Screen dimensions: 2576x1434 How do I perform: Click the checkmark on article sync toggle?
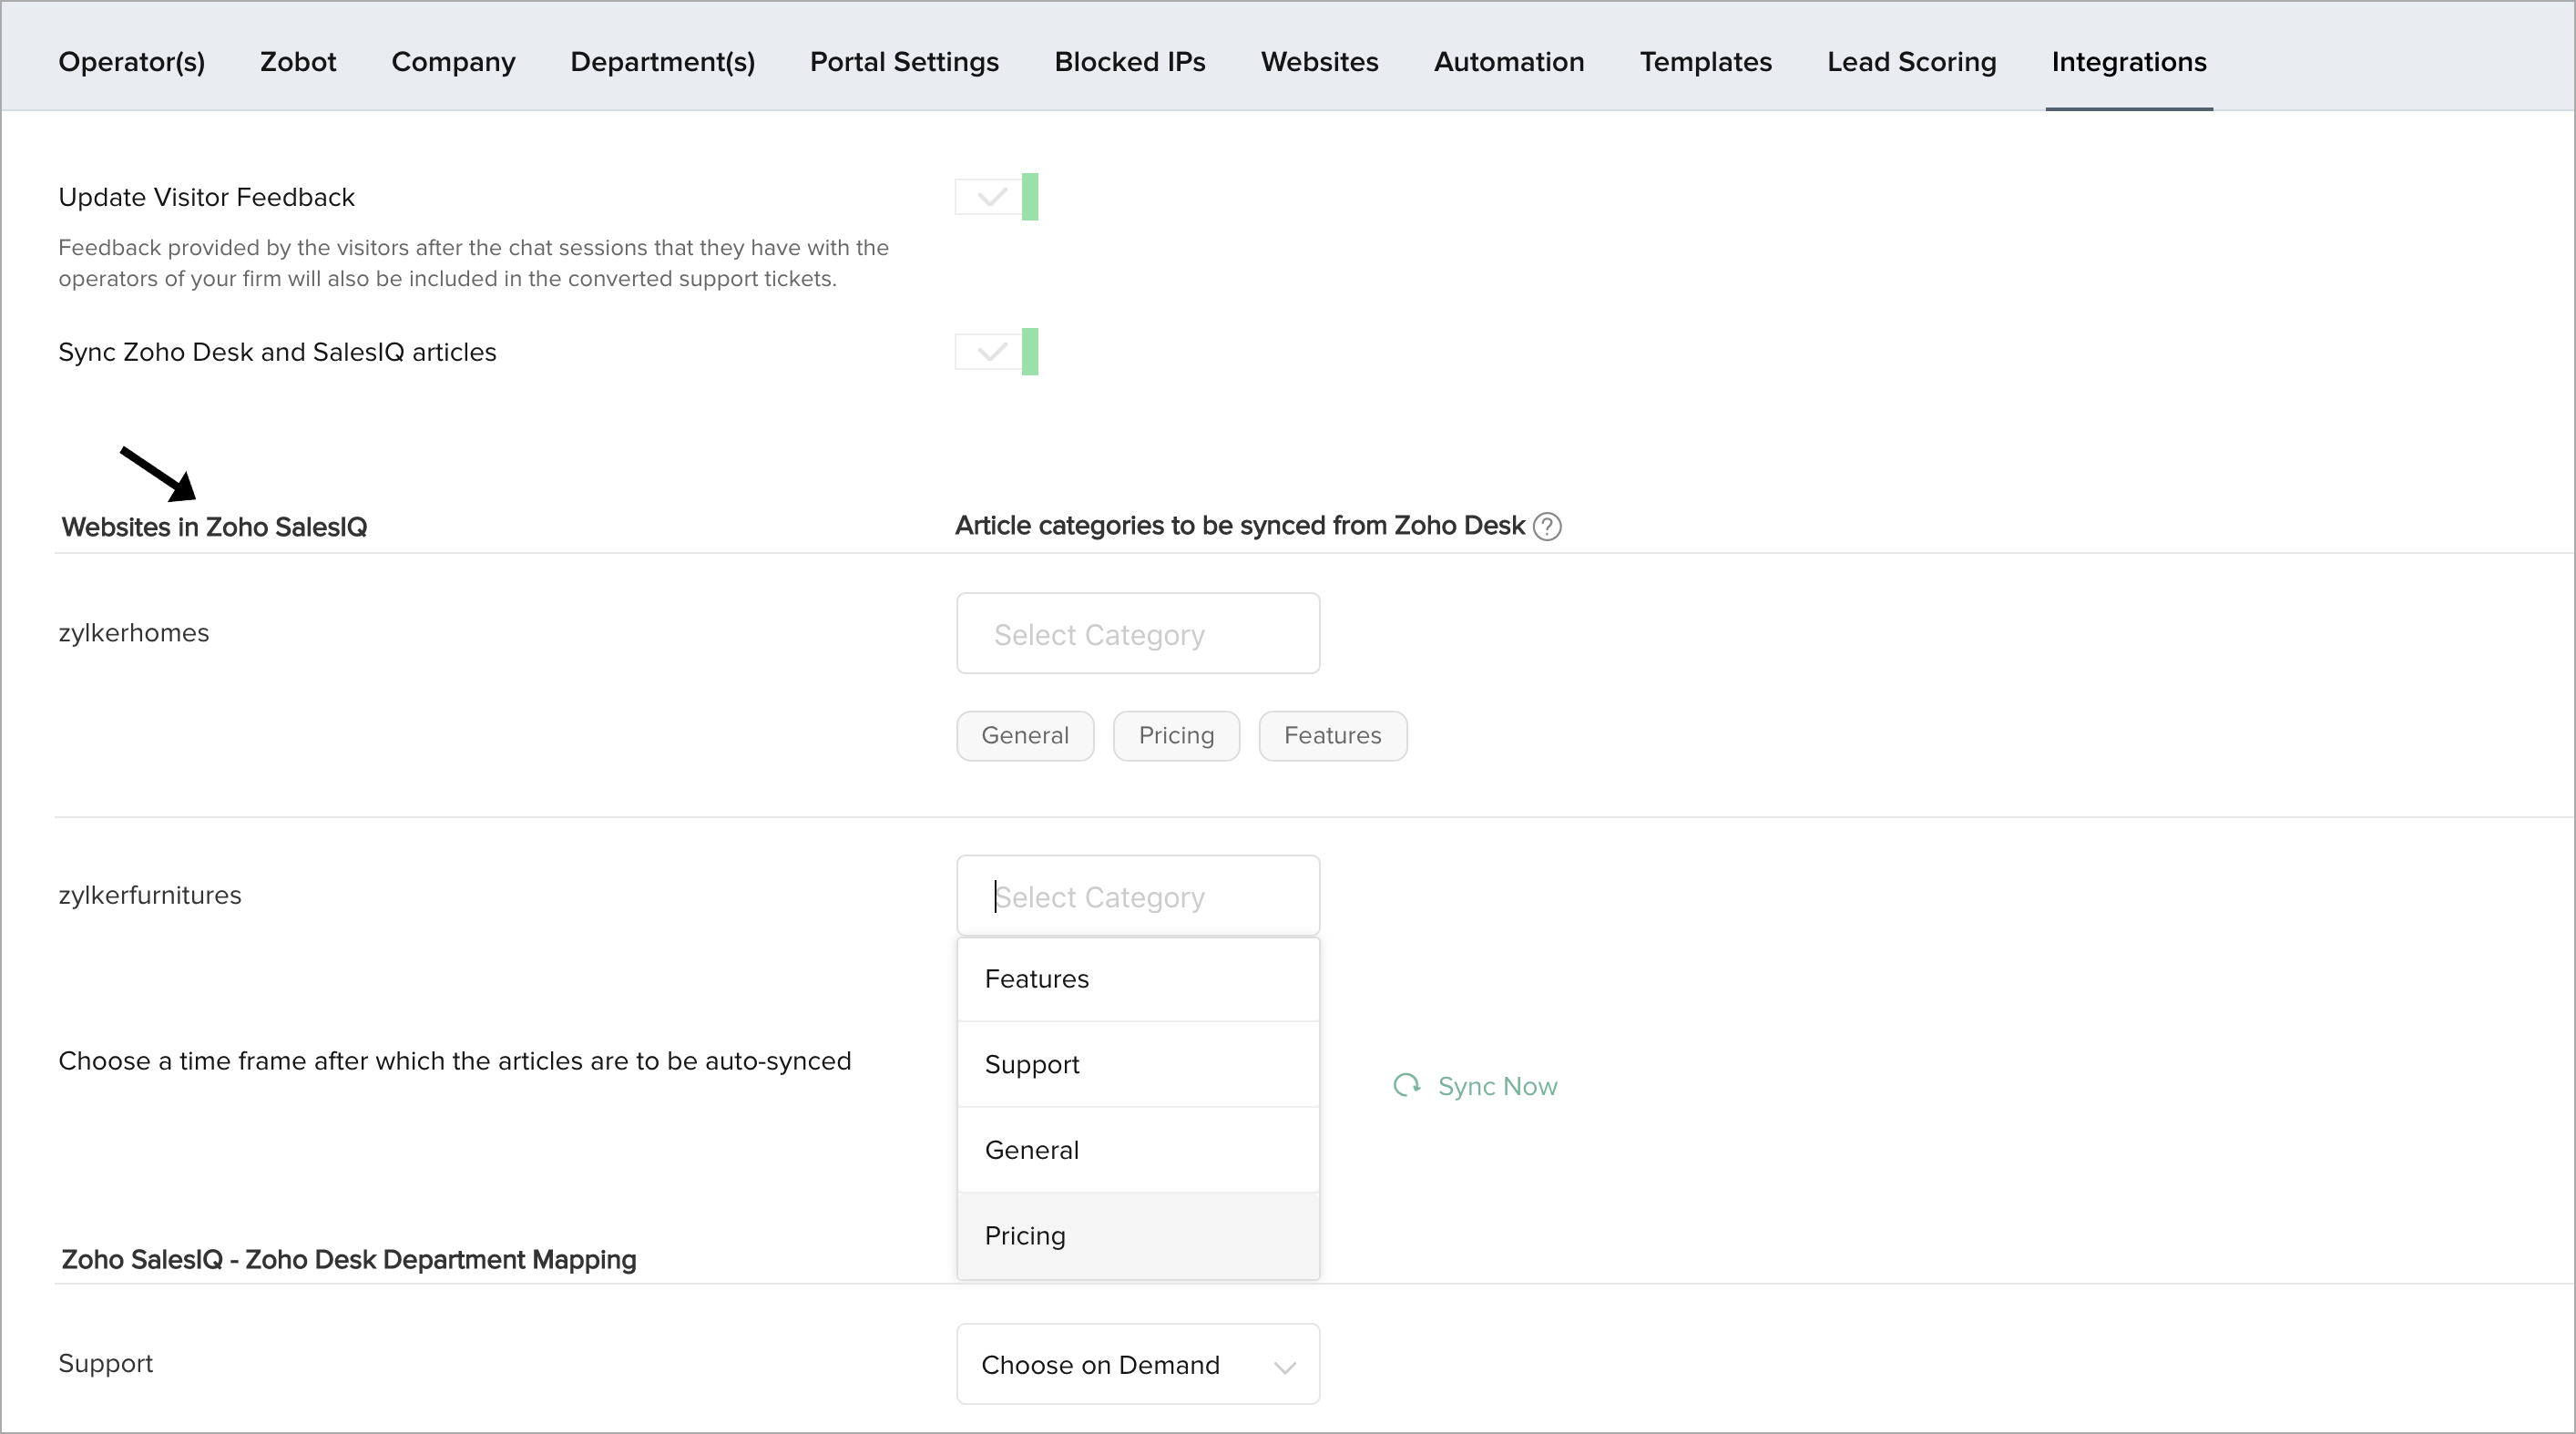(x=991, y=351)
